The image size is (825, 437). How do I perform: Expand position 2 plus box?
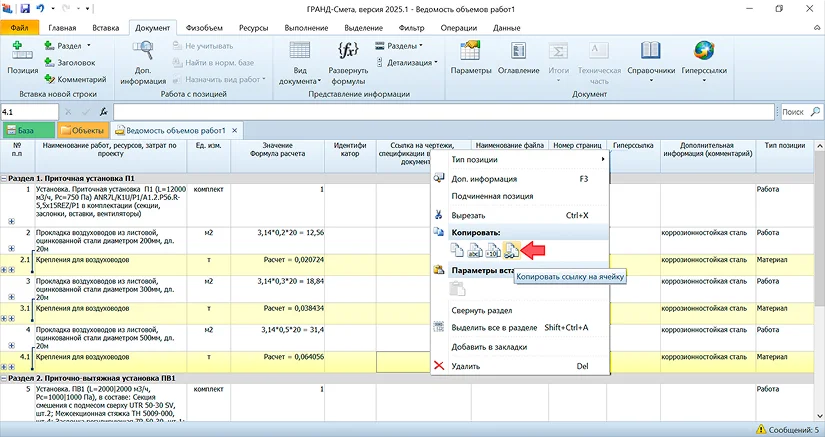(x=12, y=248)
